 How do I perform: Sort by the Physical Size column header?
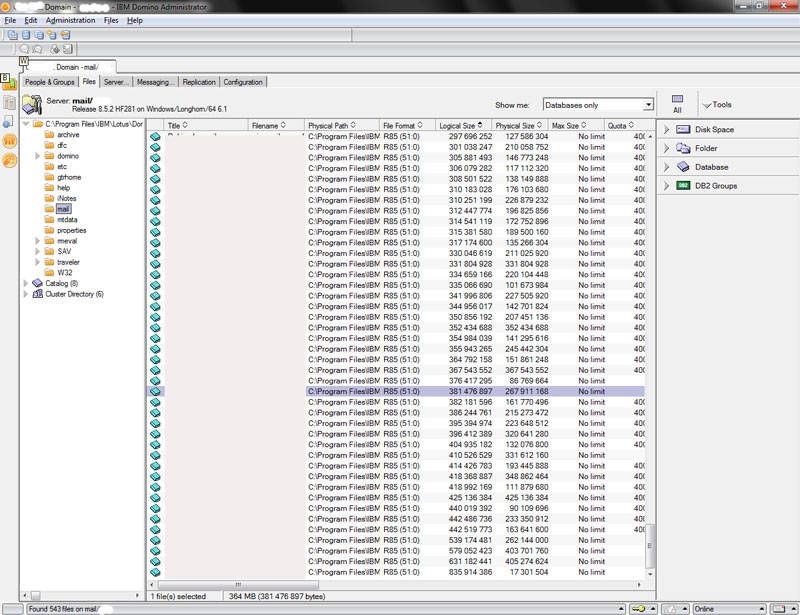pyautogui.click(x=519, y=126)
